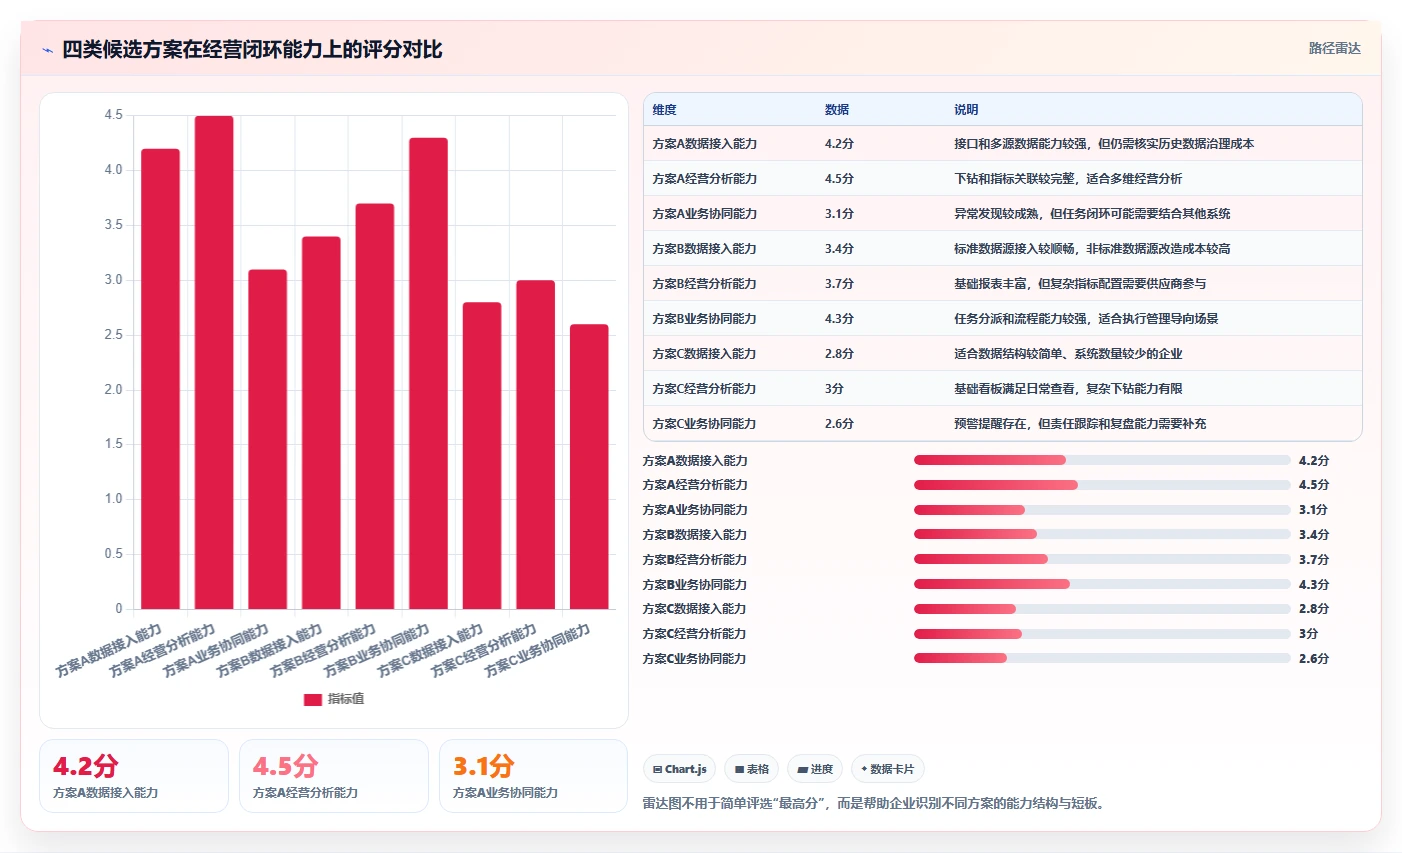Screen dimensions: 1402x853
Task: Click the 方案A经营分析能力 progress bar
Action: 1102,485
